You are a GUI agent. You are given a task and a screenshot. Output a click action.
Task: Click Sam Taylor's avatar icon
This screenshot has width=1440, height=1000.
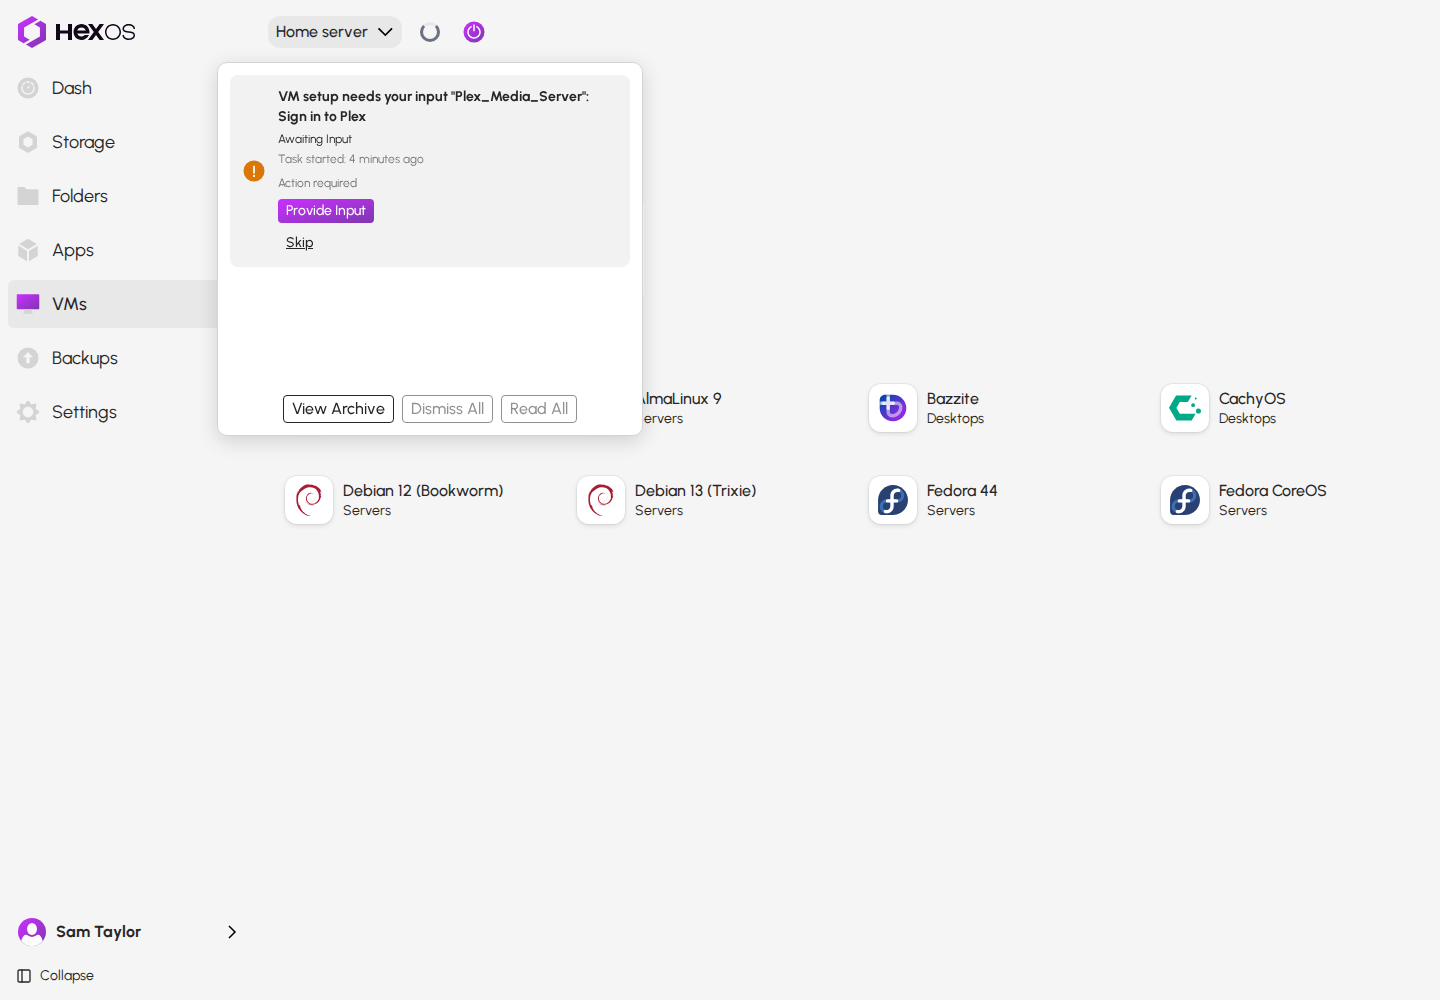[x=32, y=932]
